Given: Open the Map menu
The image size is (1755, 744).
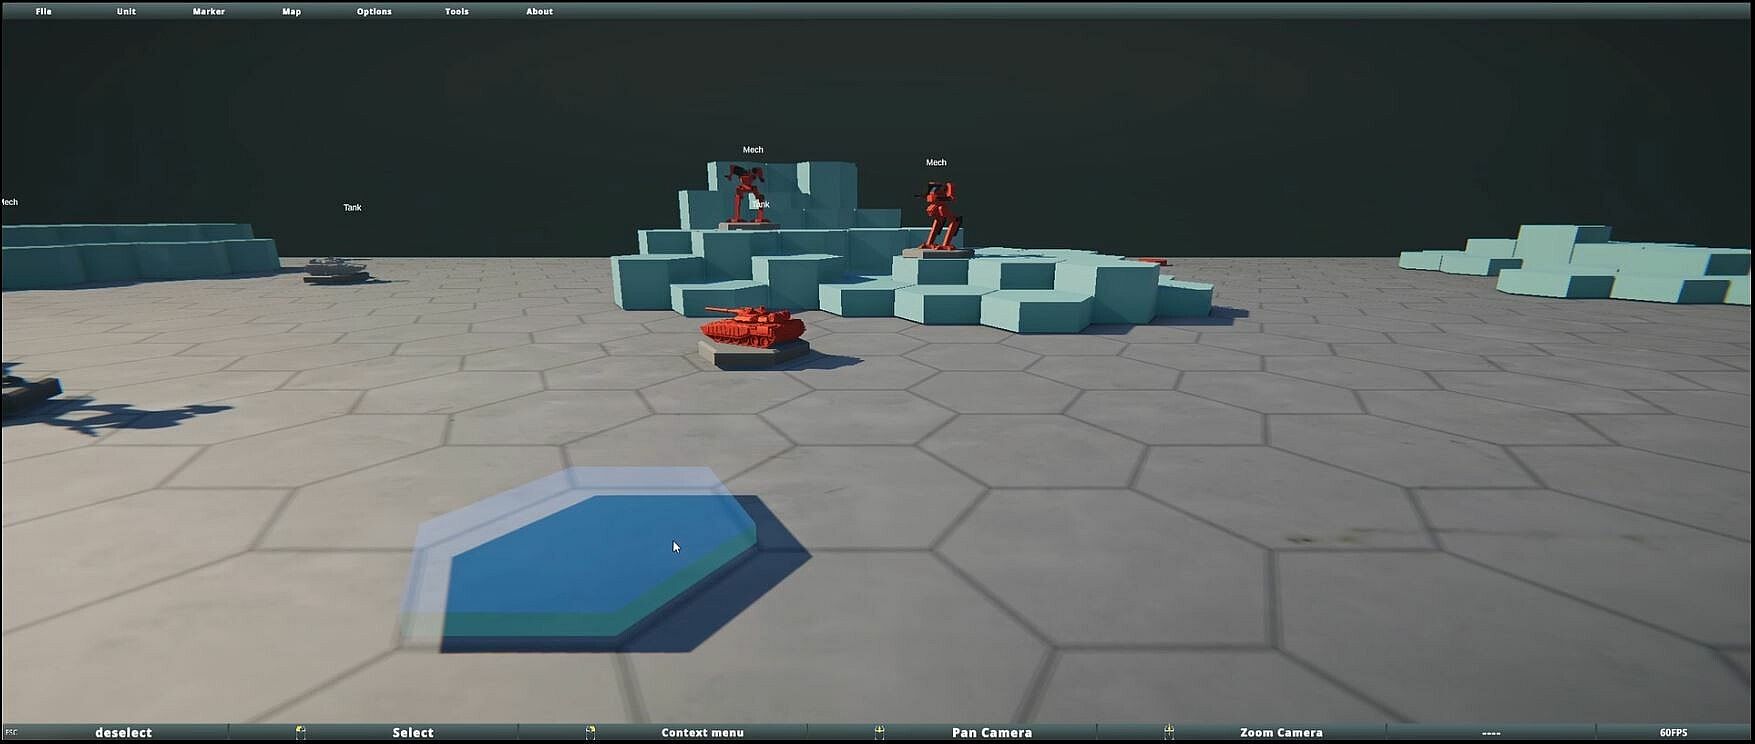Looking at the screenshot, I should [292, 11].
